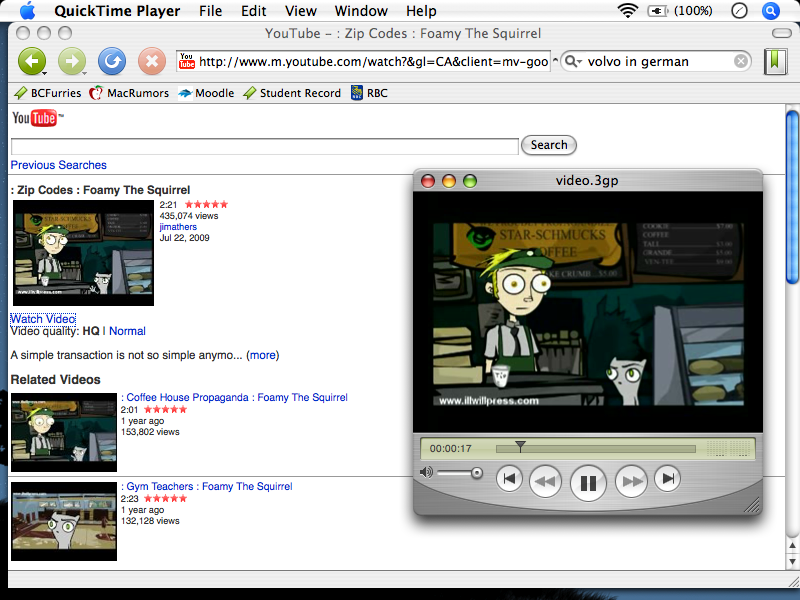
Task: Open the View menu
Action: point(301,11)
